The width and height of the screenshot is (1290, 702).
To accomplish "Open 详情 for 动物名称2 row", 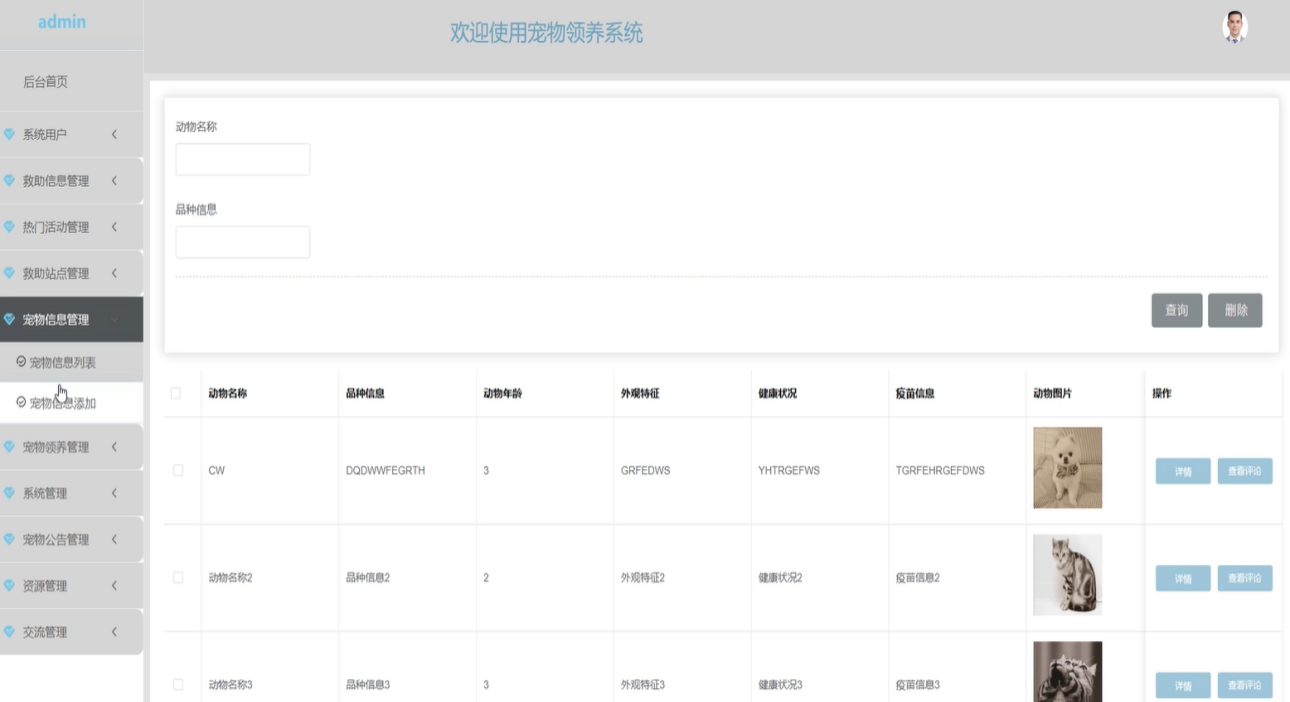I will (x=1183, y=578).
